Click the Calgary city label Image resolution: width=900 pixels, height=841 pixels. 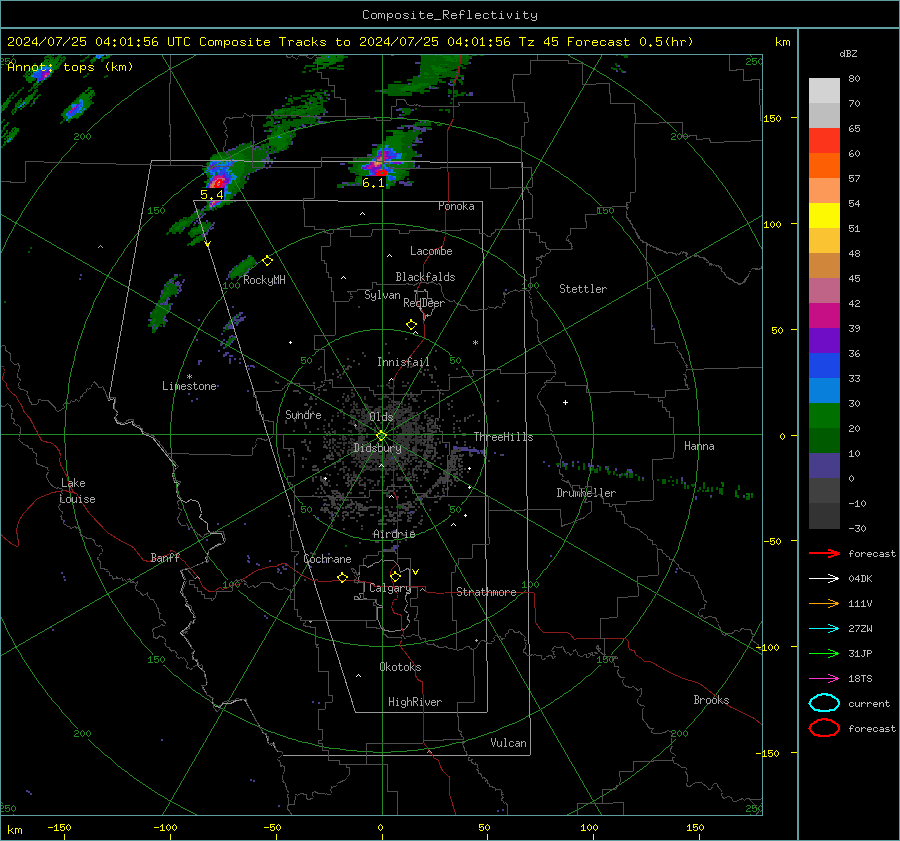pyautogui.click(x=390, y=588)
